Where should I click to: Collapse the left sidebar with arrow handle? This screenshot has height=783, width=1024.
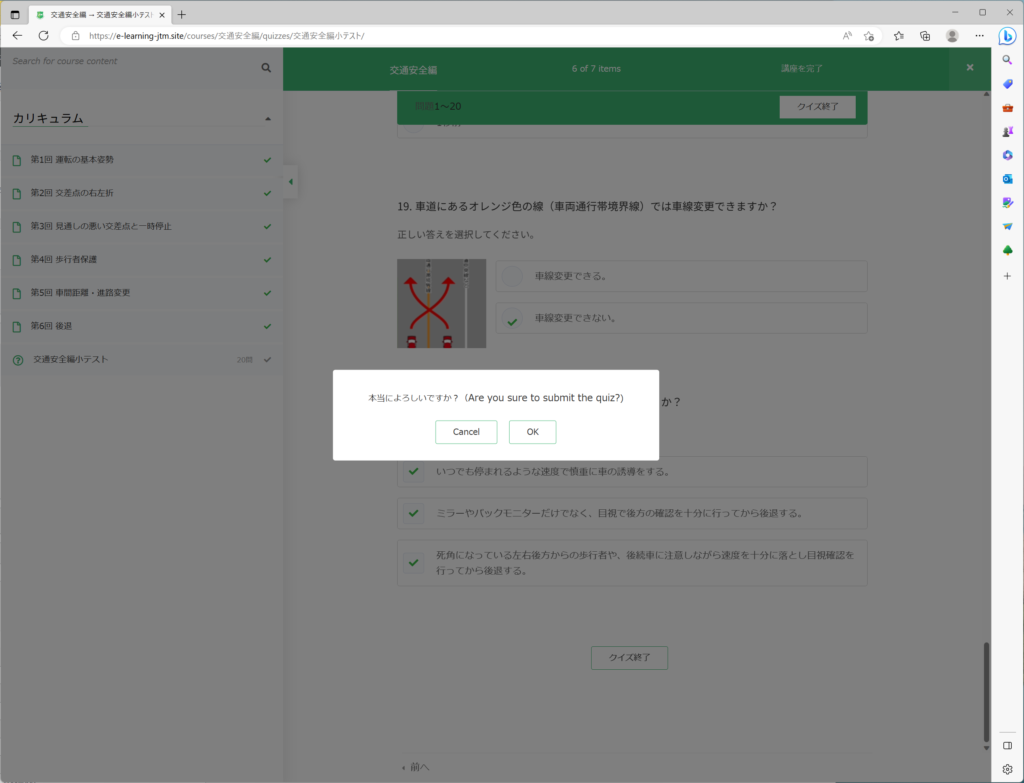(x=290, y=181)
